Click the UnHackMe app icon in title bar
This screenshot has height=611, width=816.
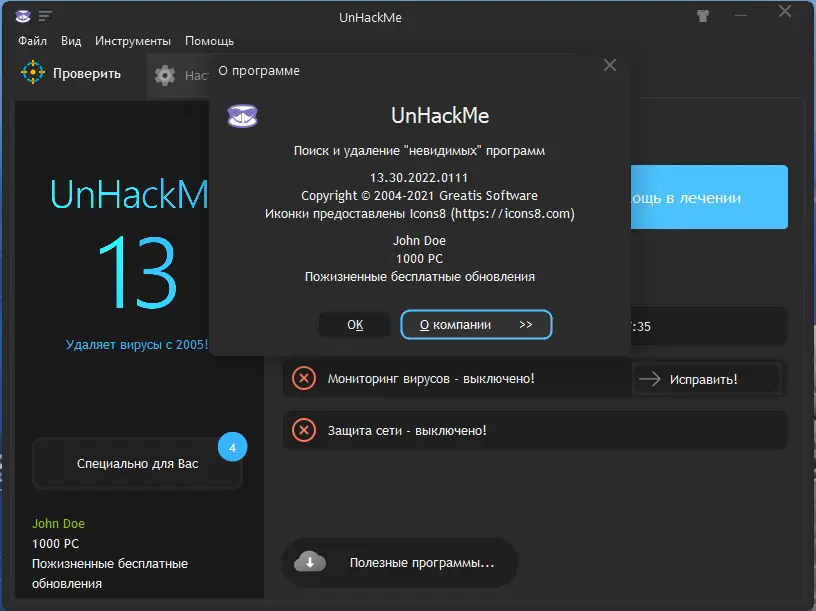pyautogui.click(x=22, y=17)
